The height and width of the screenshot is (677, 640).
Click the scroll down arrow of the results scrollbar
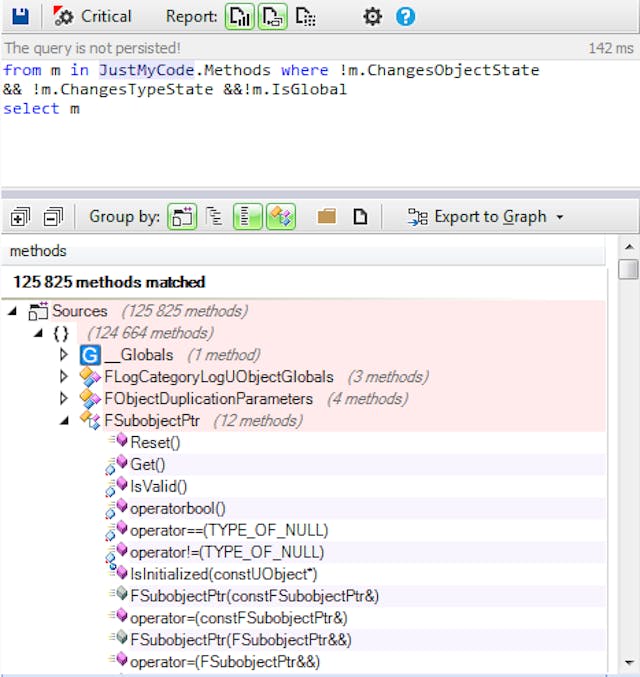coord(628,664)
